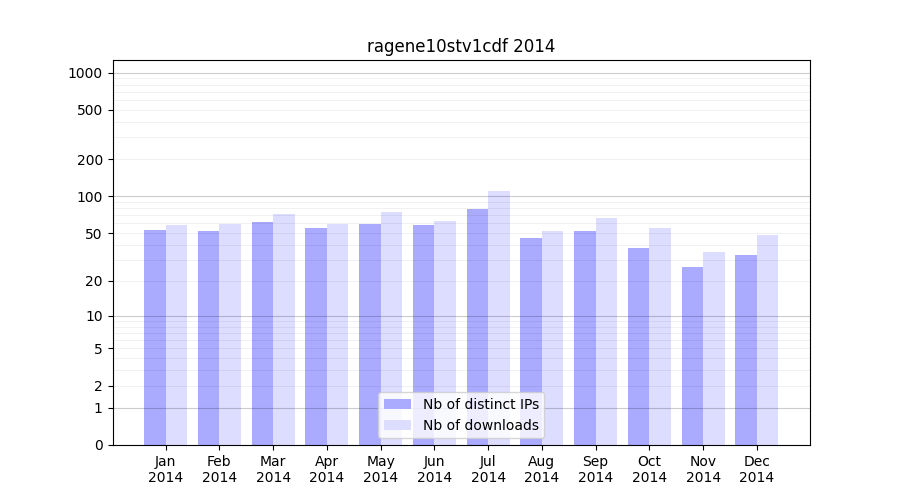This screenshot has height=500, width=900.
Task: Select the November downloads bar
Action: (714, 348)
